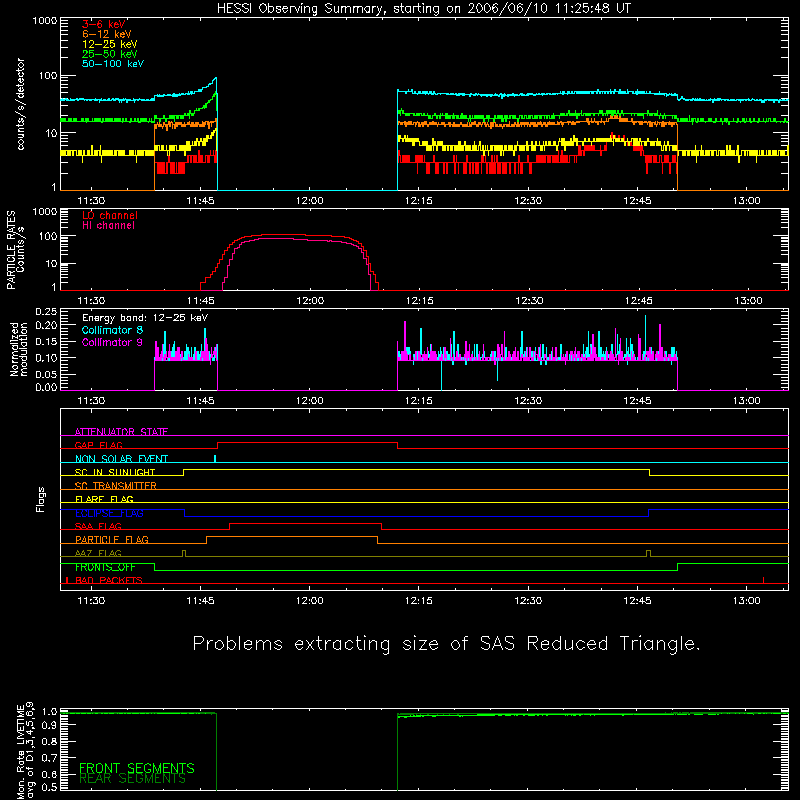Select the 12-25 keV legend label
Screen dimensions: 800x800
[x=110, y=44]
